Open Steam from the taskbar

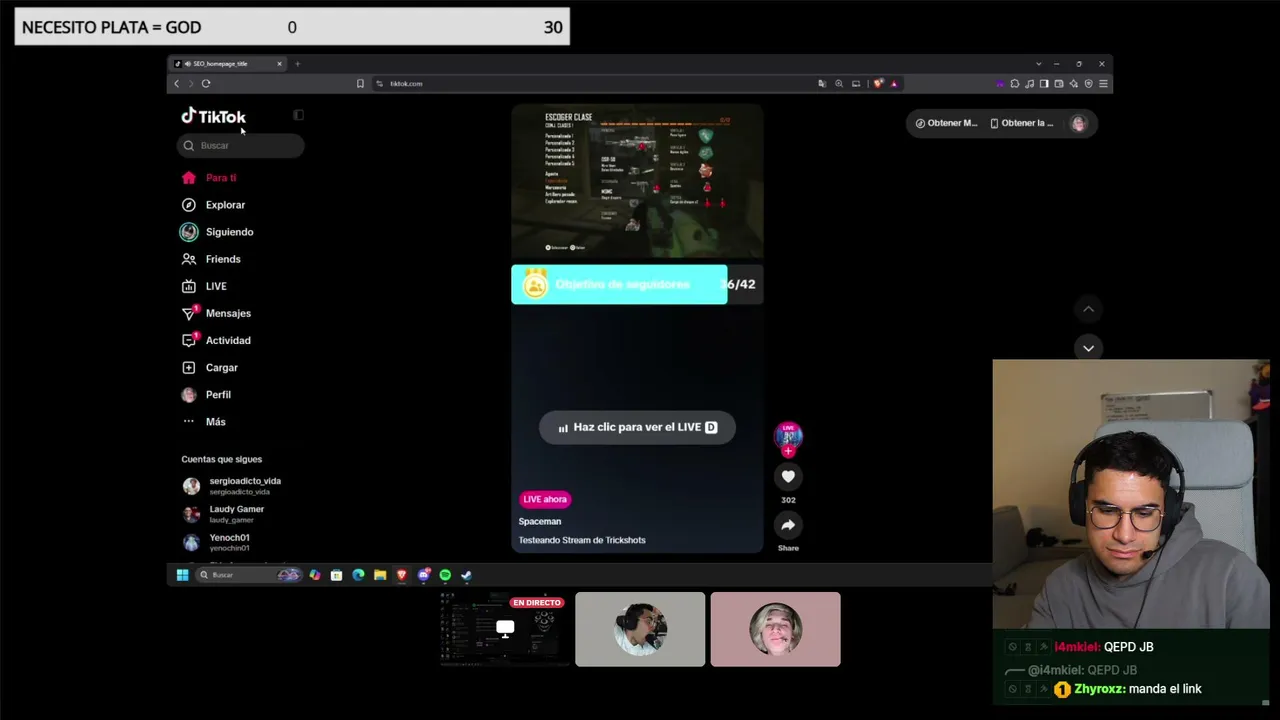pyautogui.click(x=466, y=575)
